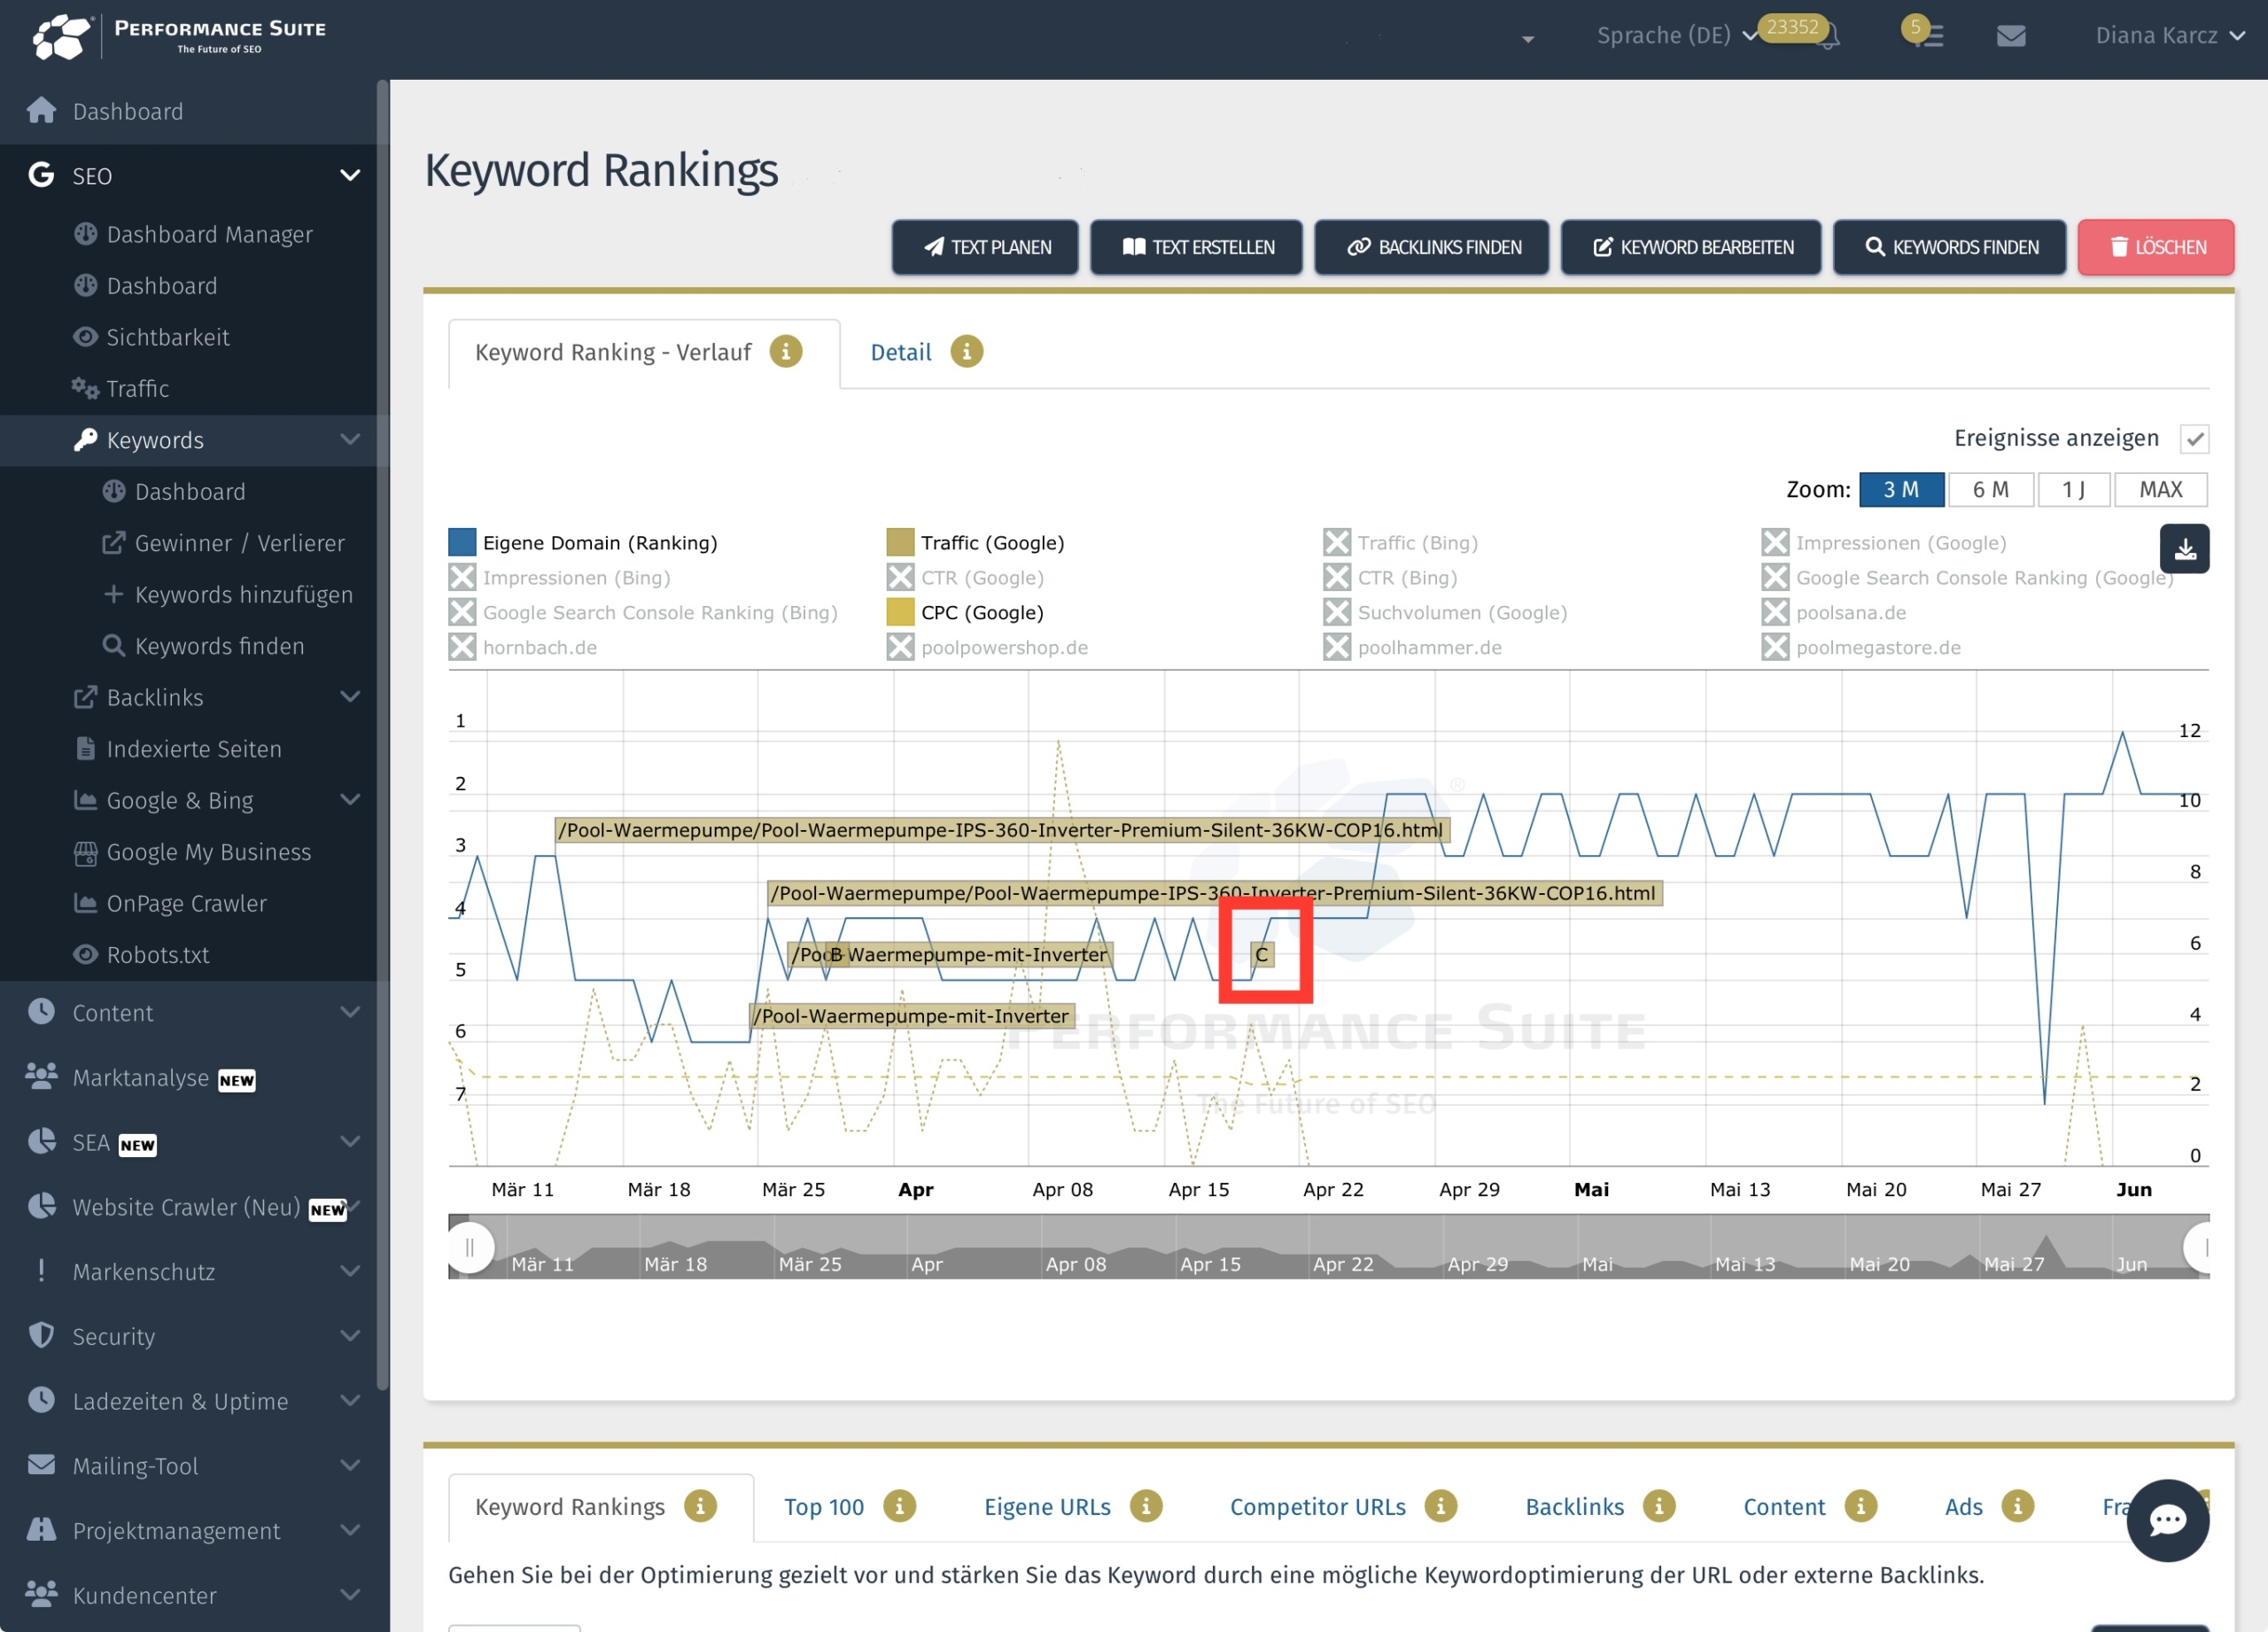The width and height of the screenshot is (2268, 1632).
Task: Expand the Content sidebar section
Action: click(350, 1012)
